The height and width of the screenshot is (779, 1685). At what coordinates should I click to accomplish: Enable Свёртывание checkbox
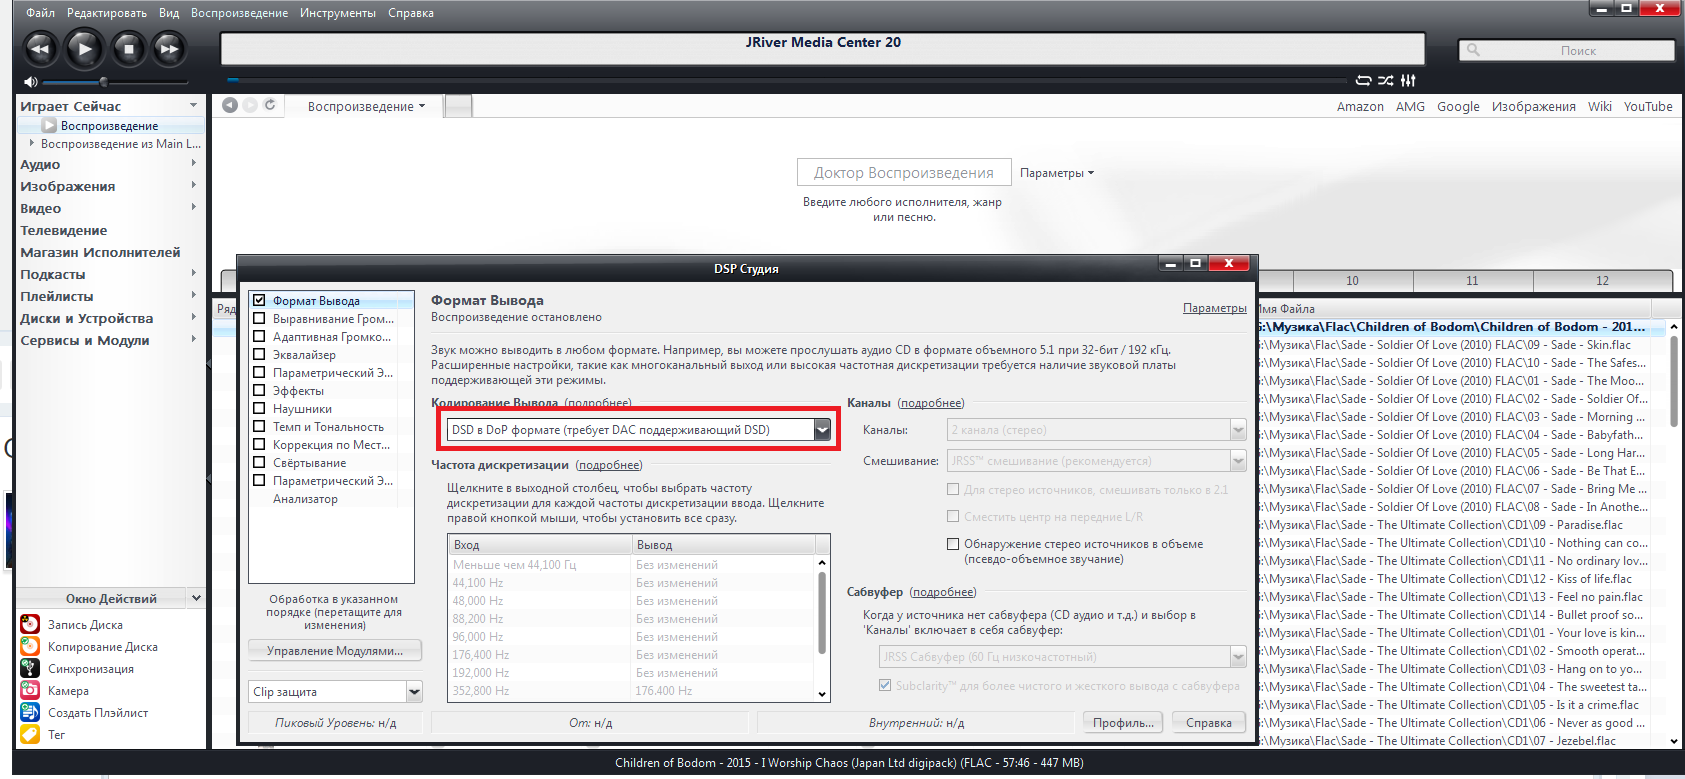point(259,462)
